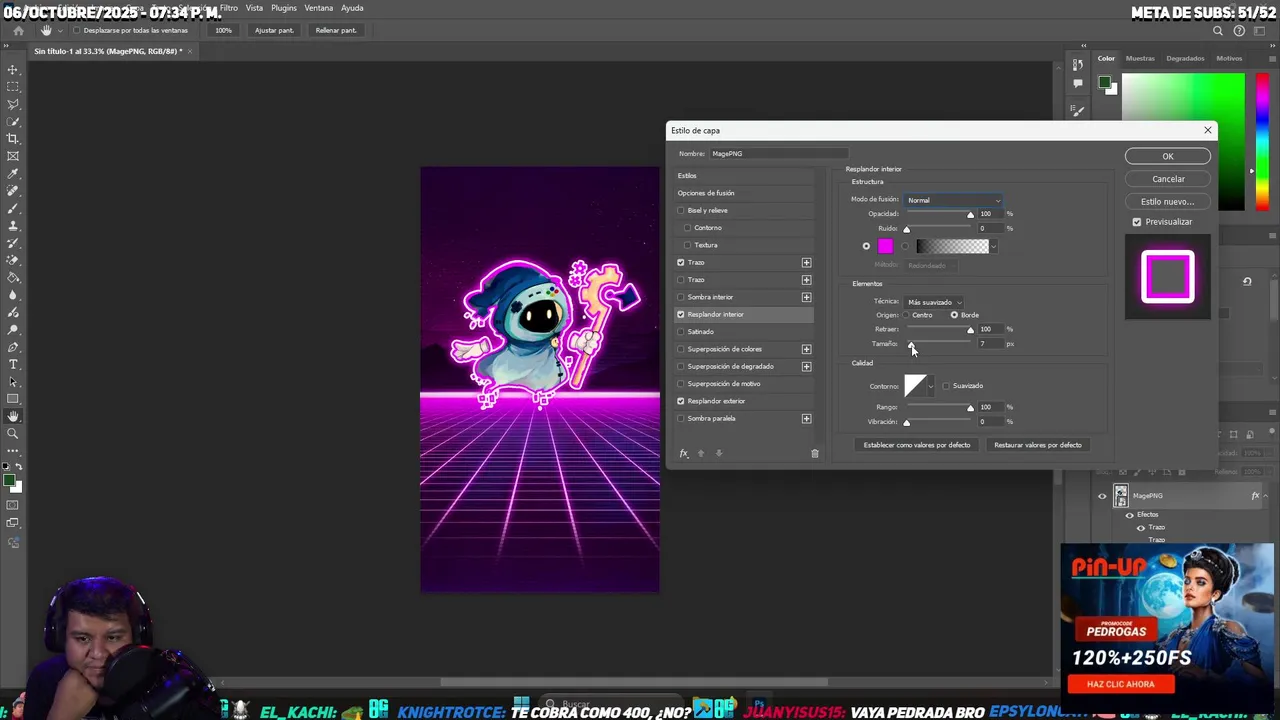Click Restaurar valores por defecto
This screenshot has width=1280, height=720.
pyautogui.click(x=1038, y=445)
